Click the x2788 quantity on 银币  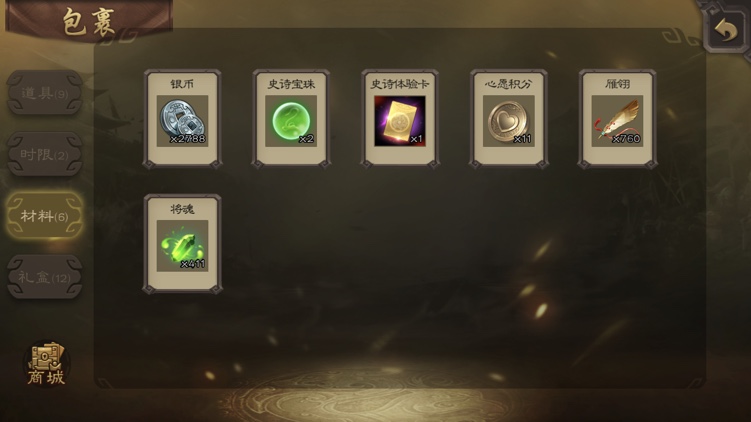[x=188, y=139]
